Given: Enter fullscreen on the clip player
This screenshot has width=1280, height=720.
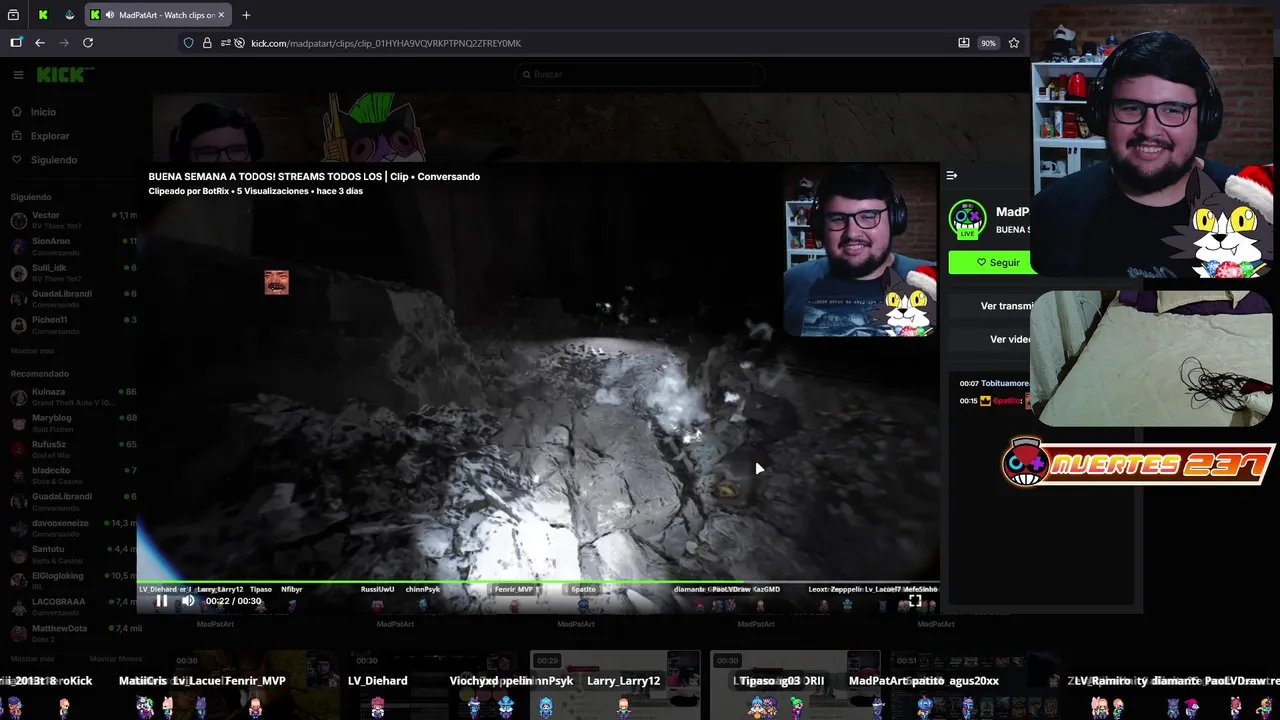Looking at the screenshot, I should point(915,601).
